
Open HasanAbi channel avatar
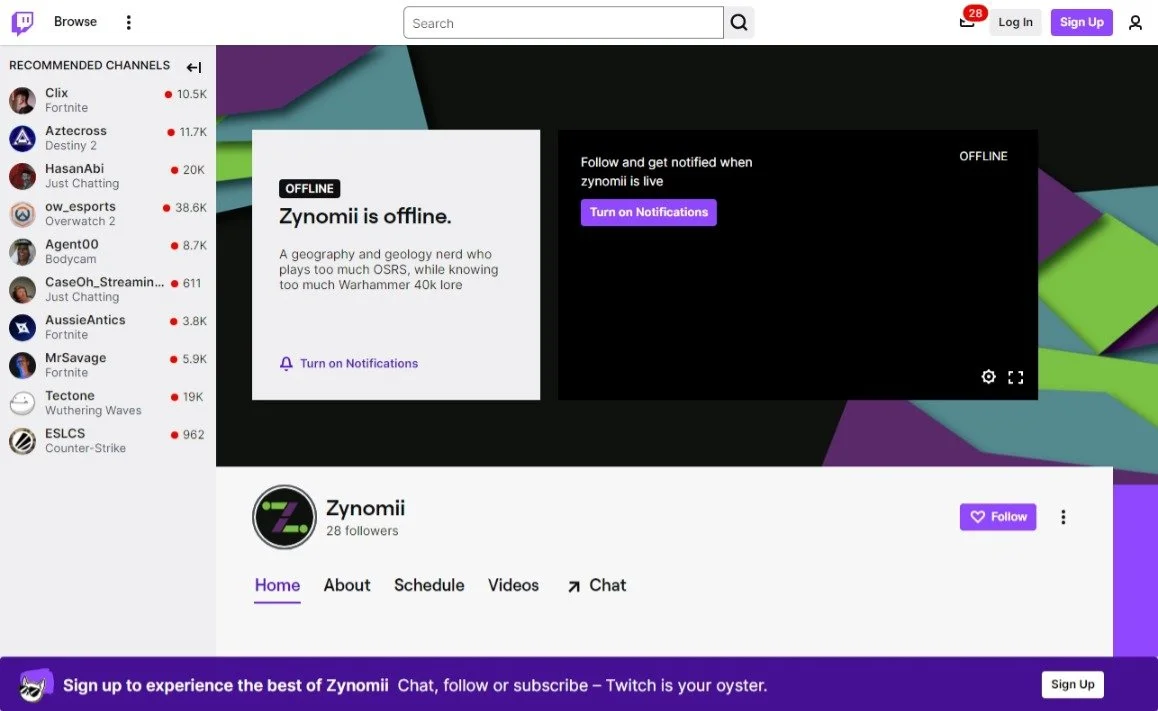[22, 176]
